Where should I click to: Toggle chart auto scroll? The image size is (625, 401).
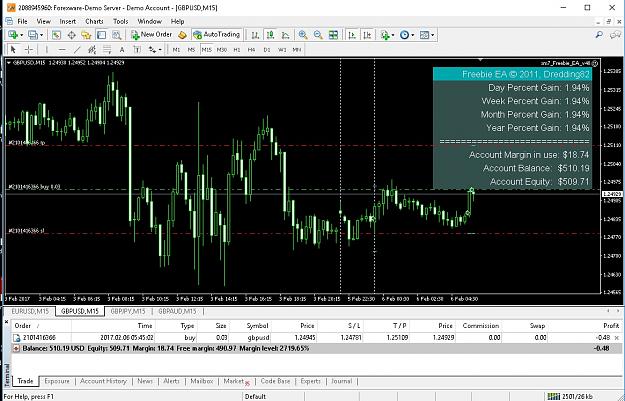(x=352, y=35)
